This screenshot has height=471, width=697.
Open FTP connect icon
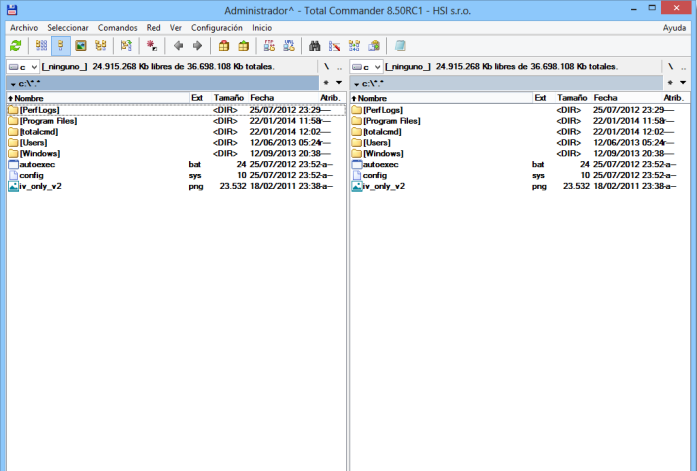coord(269,46)
